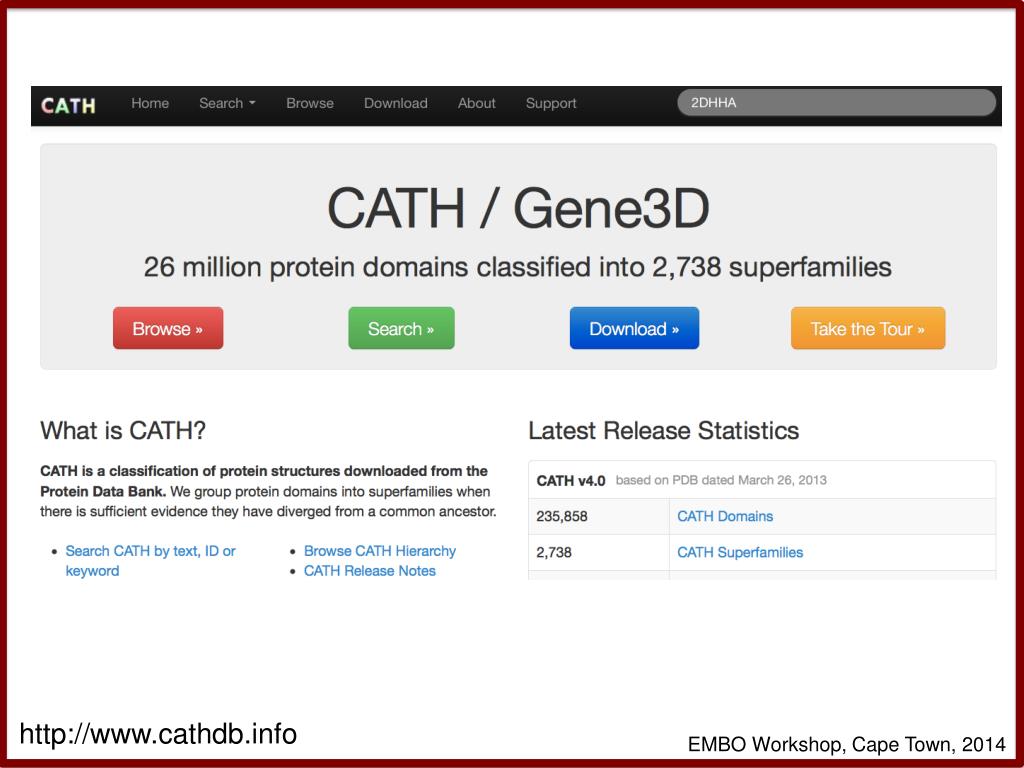Open the CATH Domains statistics link
Screen dimensions: 1024x768
(725, 516)
